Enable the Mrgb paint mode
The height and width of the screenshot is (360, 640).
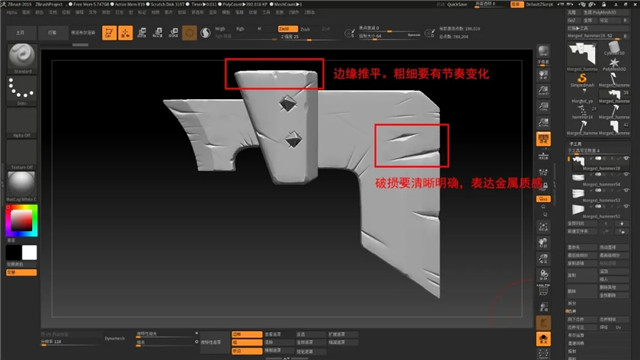220,29
